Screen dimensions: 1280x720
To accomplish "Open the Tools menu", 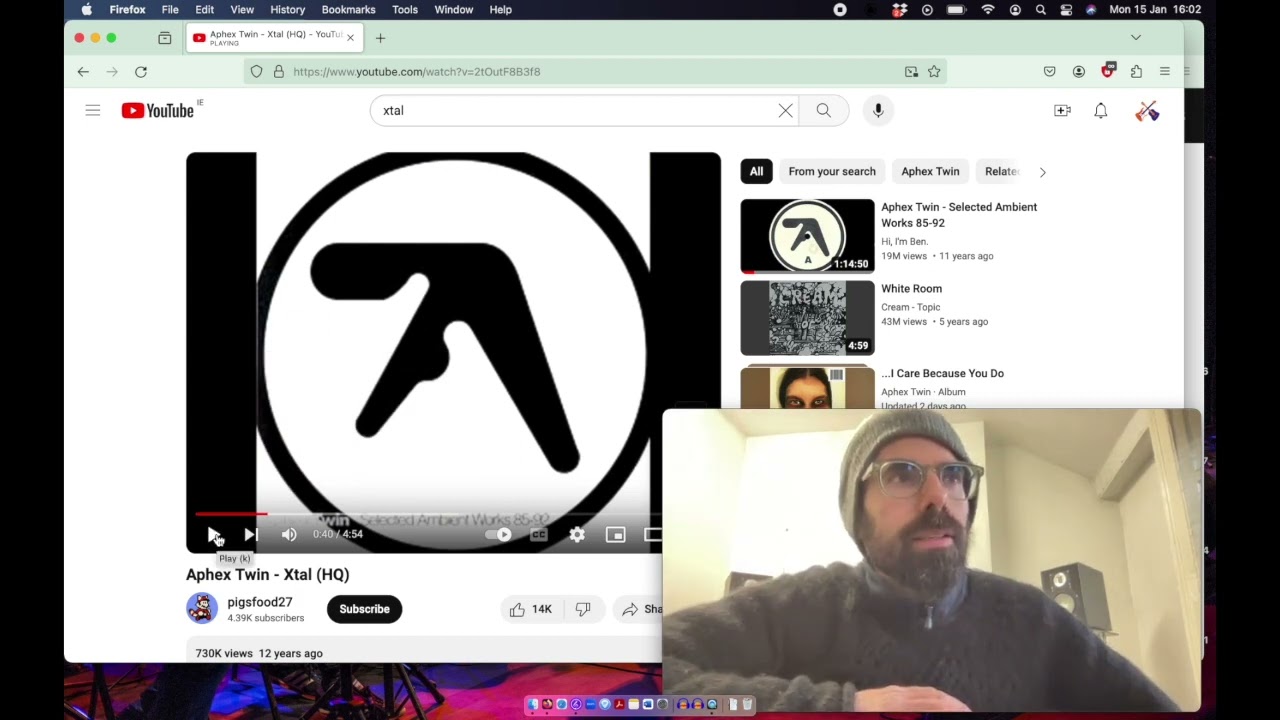I will point(405,9).
